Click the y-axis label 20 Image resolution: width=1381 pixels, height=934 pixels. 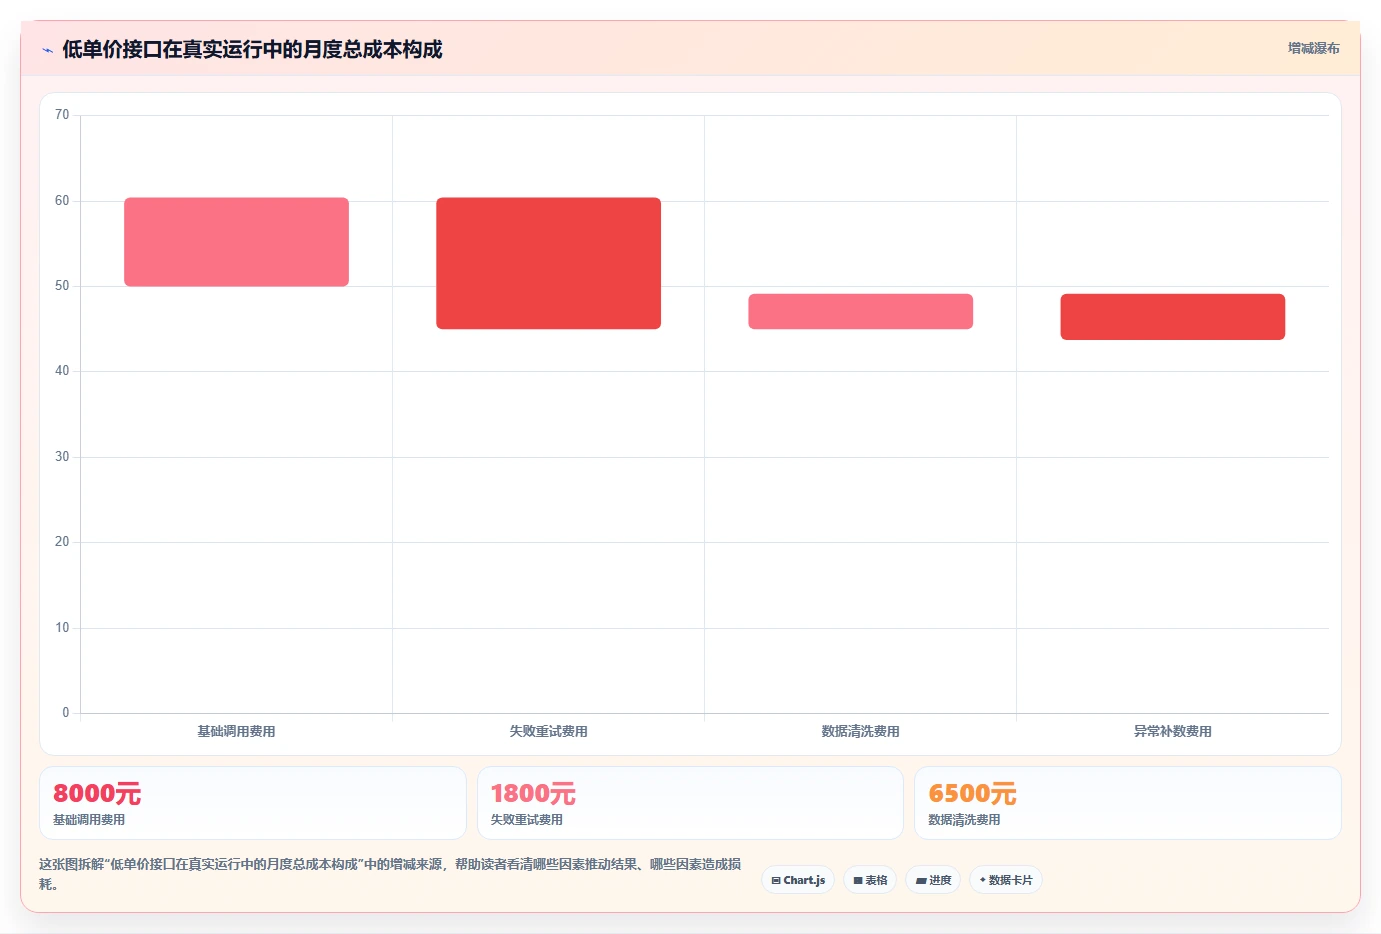62,542
